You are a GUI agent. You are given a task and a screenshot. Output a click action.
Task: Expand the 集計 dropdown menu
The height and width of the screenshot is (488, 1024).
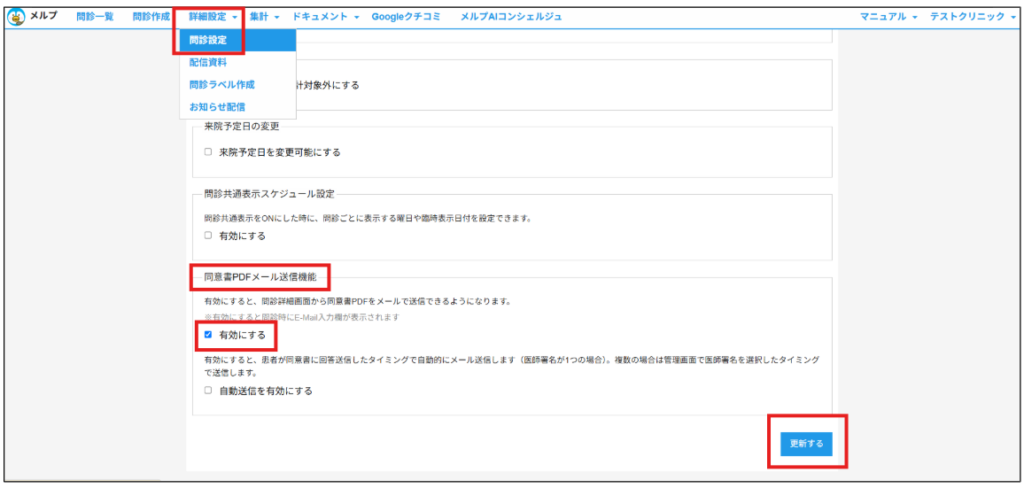[x=264, y=17]
